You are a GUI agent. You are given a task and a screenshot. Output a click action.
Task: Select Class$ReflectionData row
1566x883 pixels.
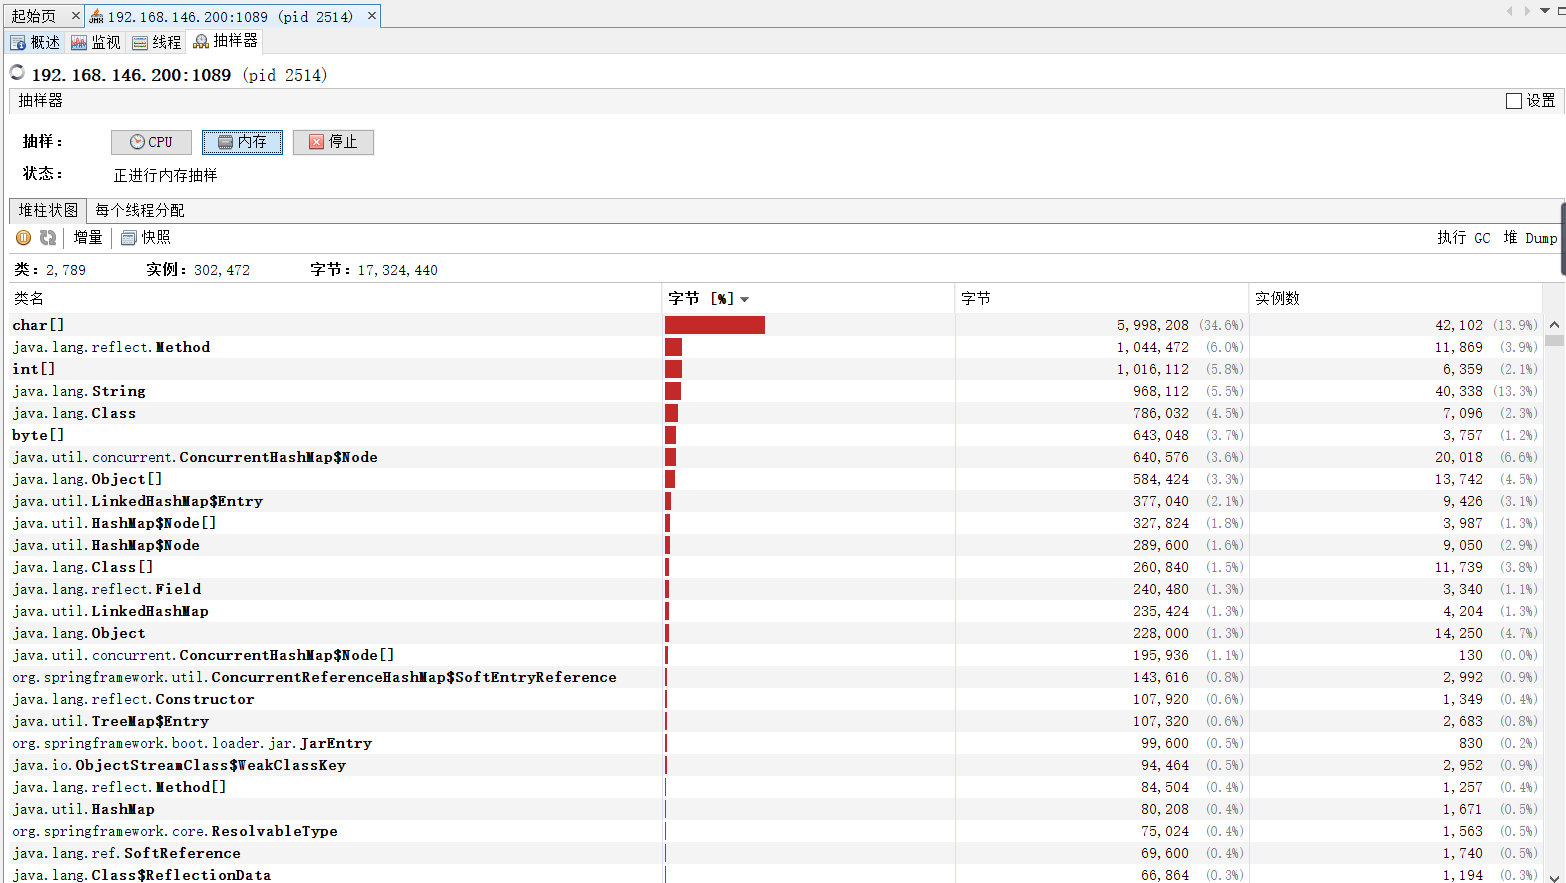[x=777, y=874]
